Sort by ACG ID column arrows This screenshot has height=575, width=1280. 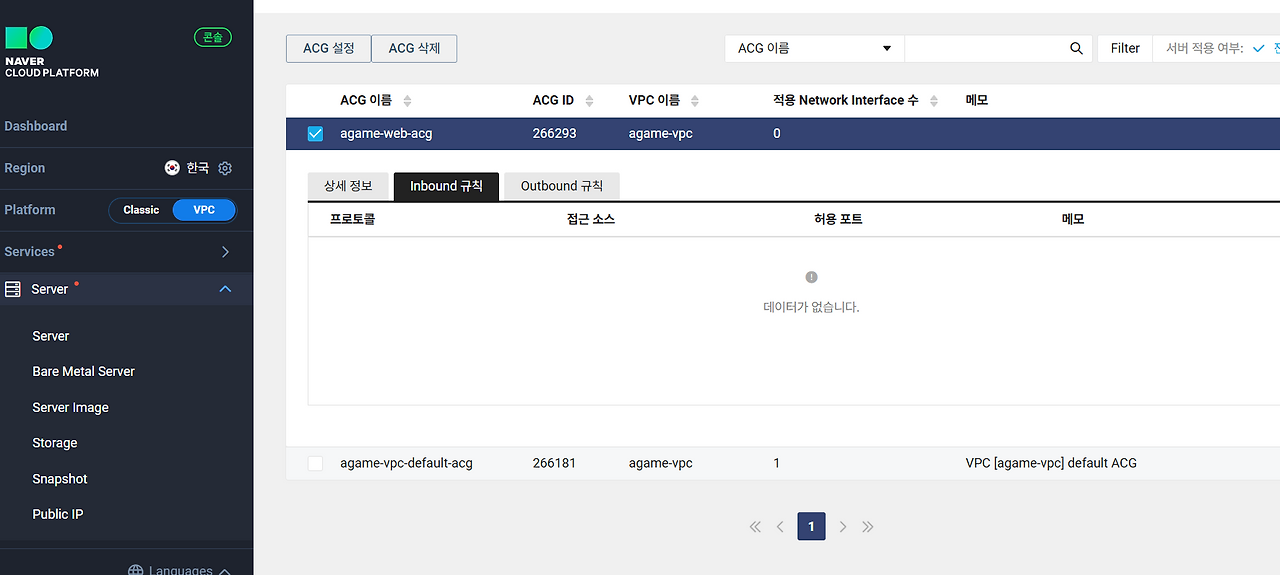pyautogui.click(x=589, y=101)
